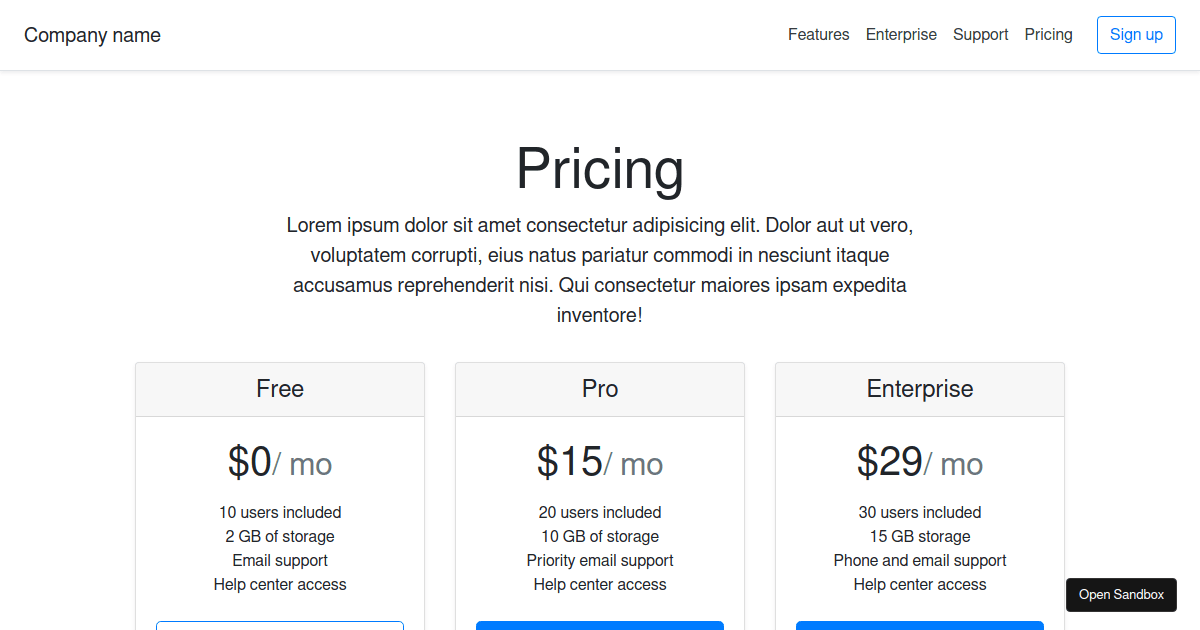Click the Enterprise plan card header
This screenshot has width=1200, height=630.
920,389
